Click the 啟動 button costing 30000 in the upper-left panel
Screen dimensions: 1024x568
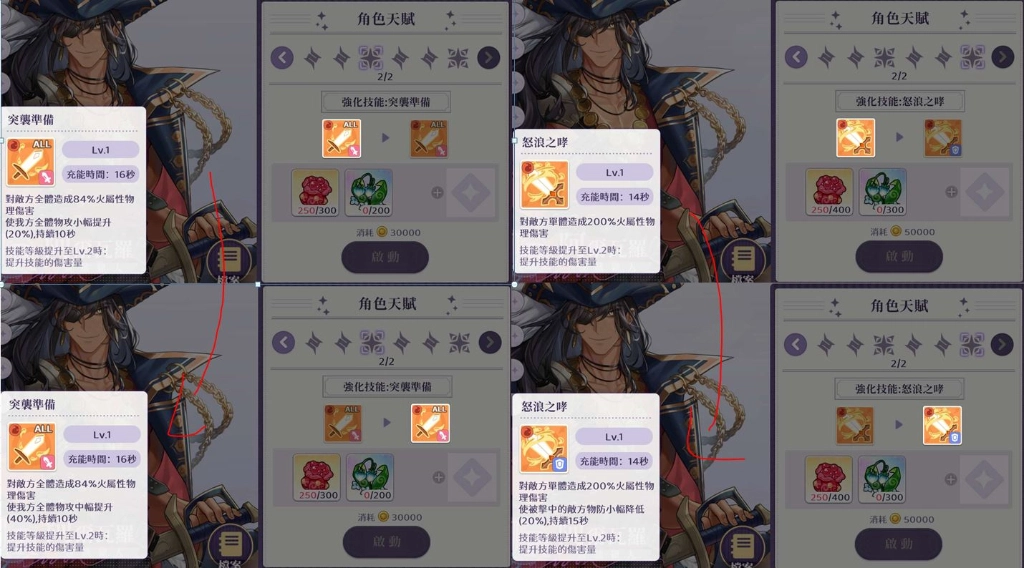pyautogui.click(x=385, y=257)
